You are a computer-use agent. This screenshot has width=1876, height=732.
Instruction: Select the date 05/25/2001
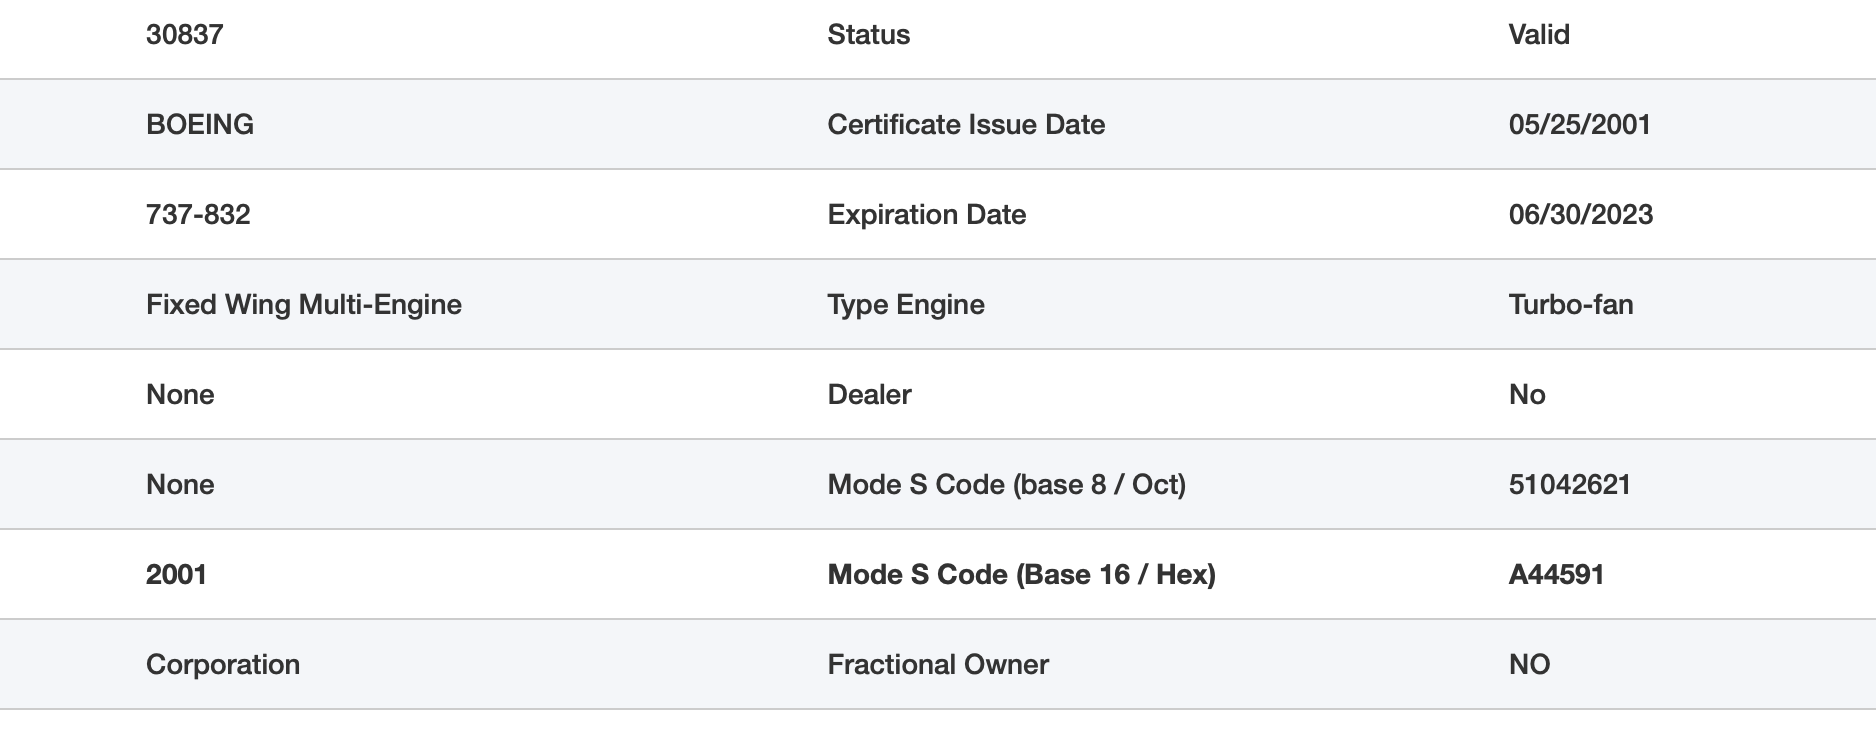pyautogui.click(x=1579, y=125)
